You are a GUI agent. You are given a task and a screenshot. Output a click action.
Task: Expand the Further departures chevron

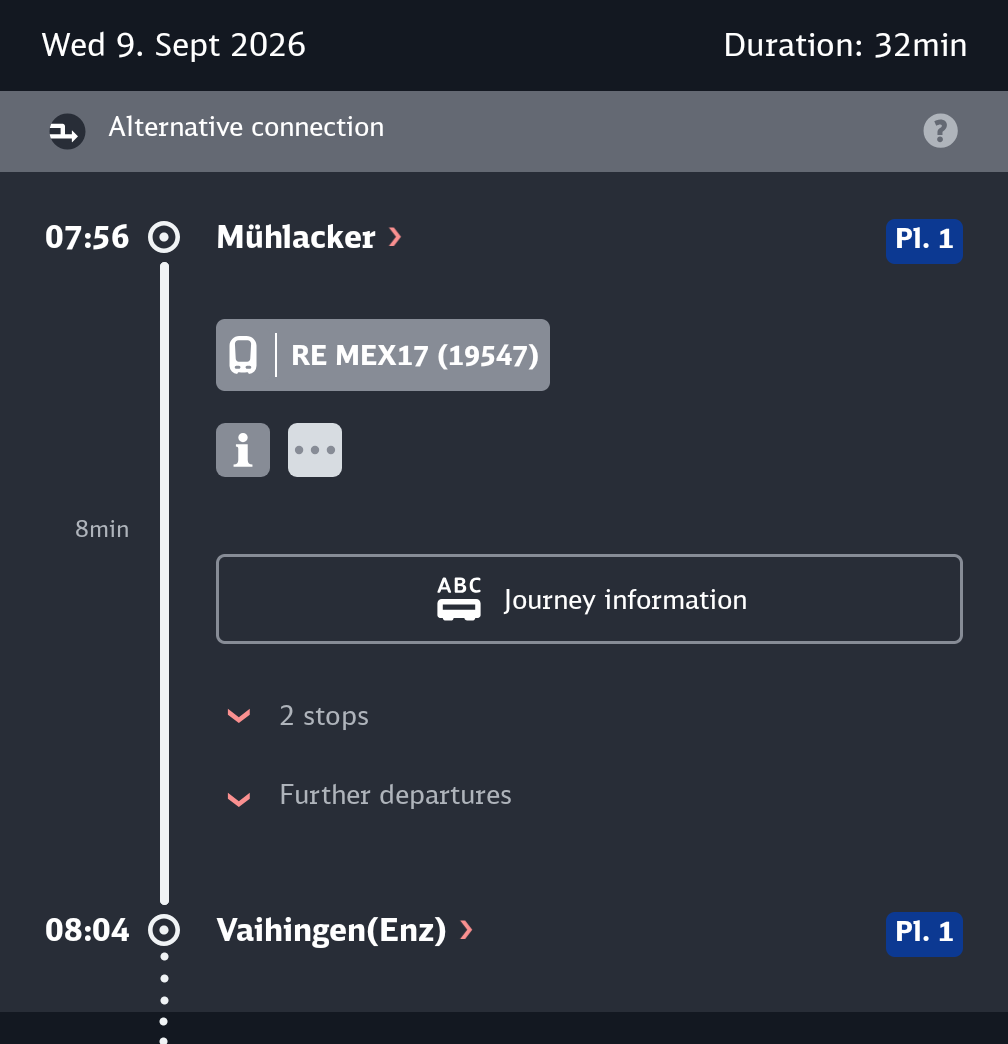[239, 799]
